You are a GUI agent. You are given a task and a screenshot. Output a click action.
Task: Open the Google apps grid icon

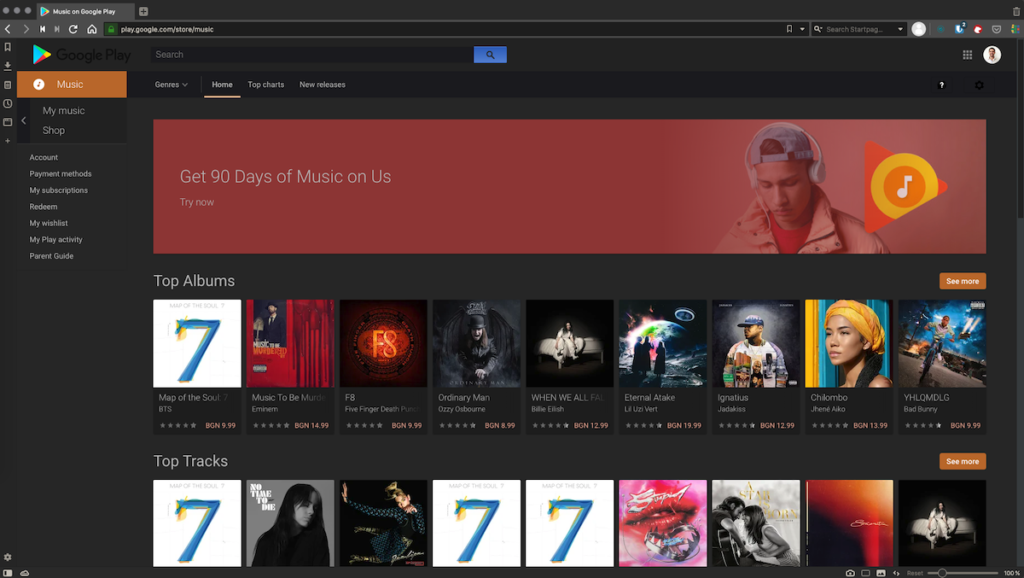pos(967,54)
